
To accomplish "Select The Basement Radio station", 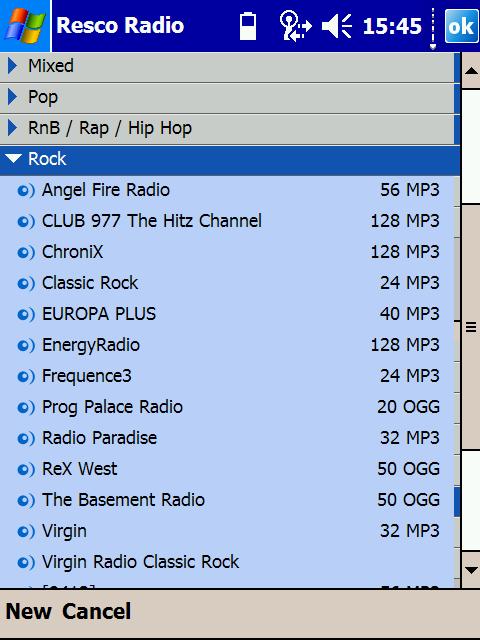I will [x=123, y=500].
